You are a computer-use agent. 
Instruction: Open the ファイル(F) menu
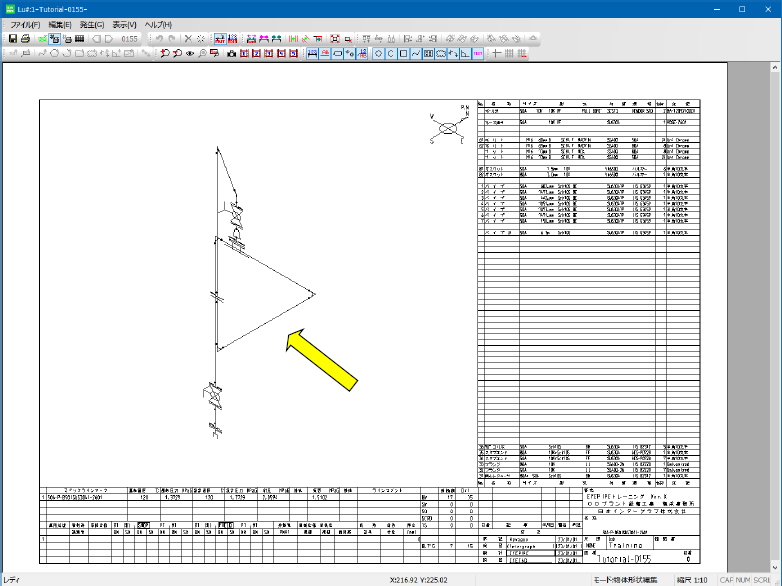25,24
